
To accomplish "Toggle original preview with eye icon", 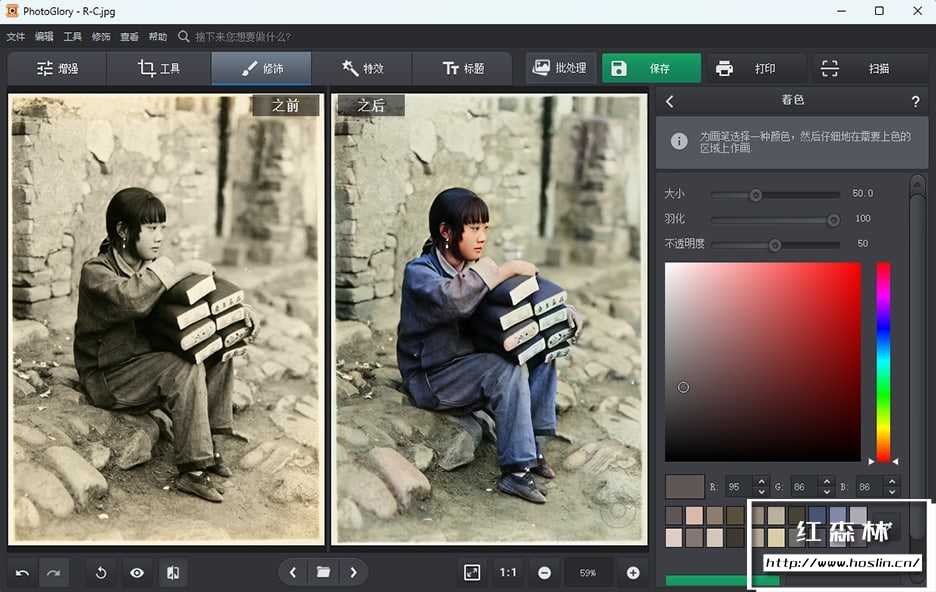I will coord(137,573).
